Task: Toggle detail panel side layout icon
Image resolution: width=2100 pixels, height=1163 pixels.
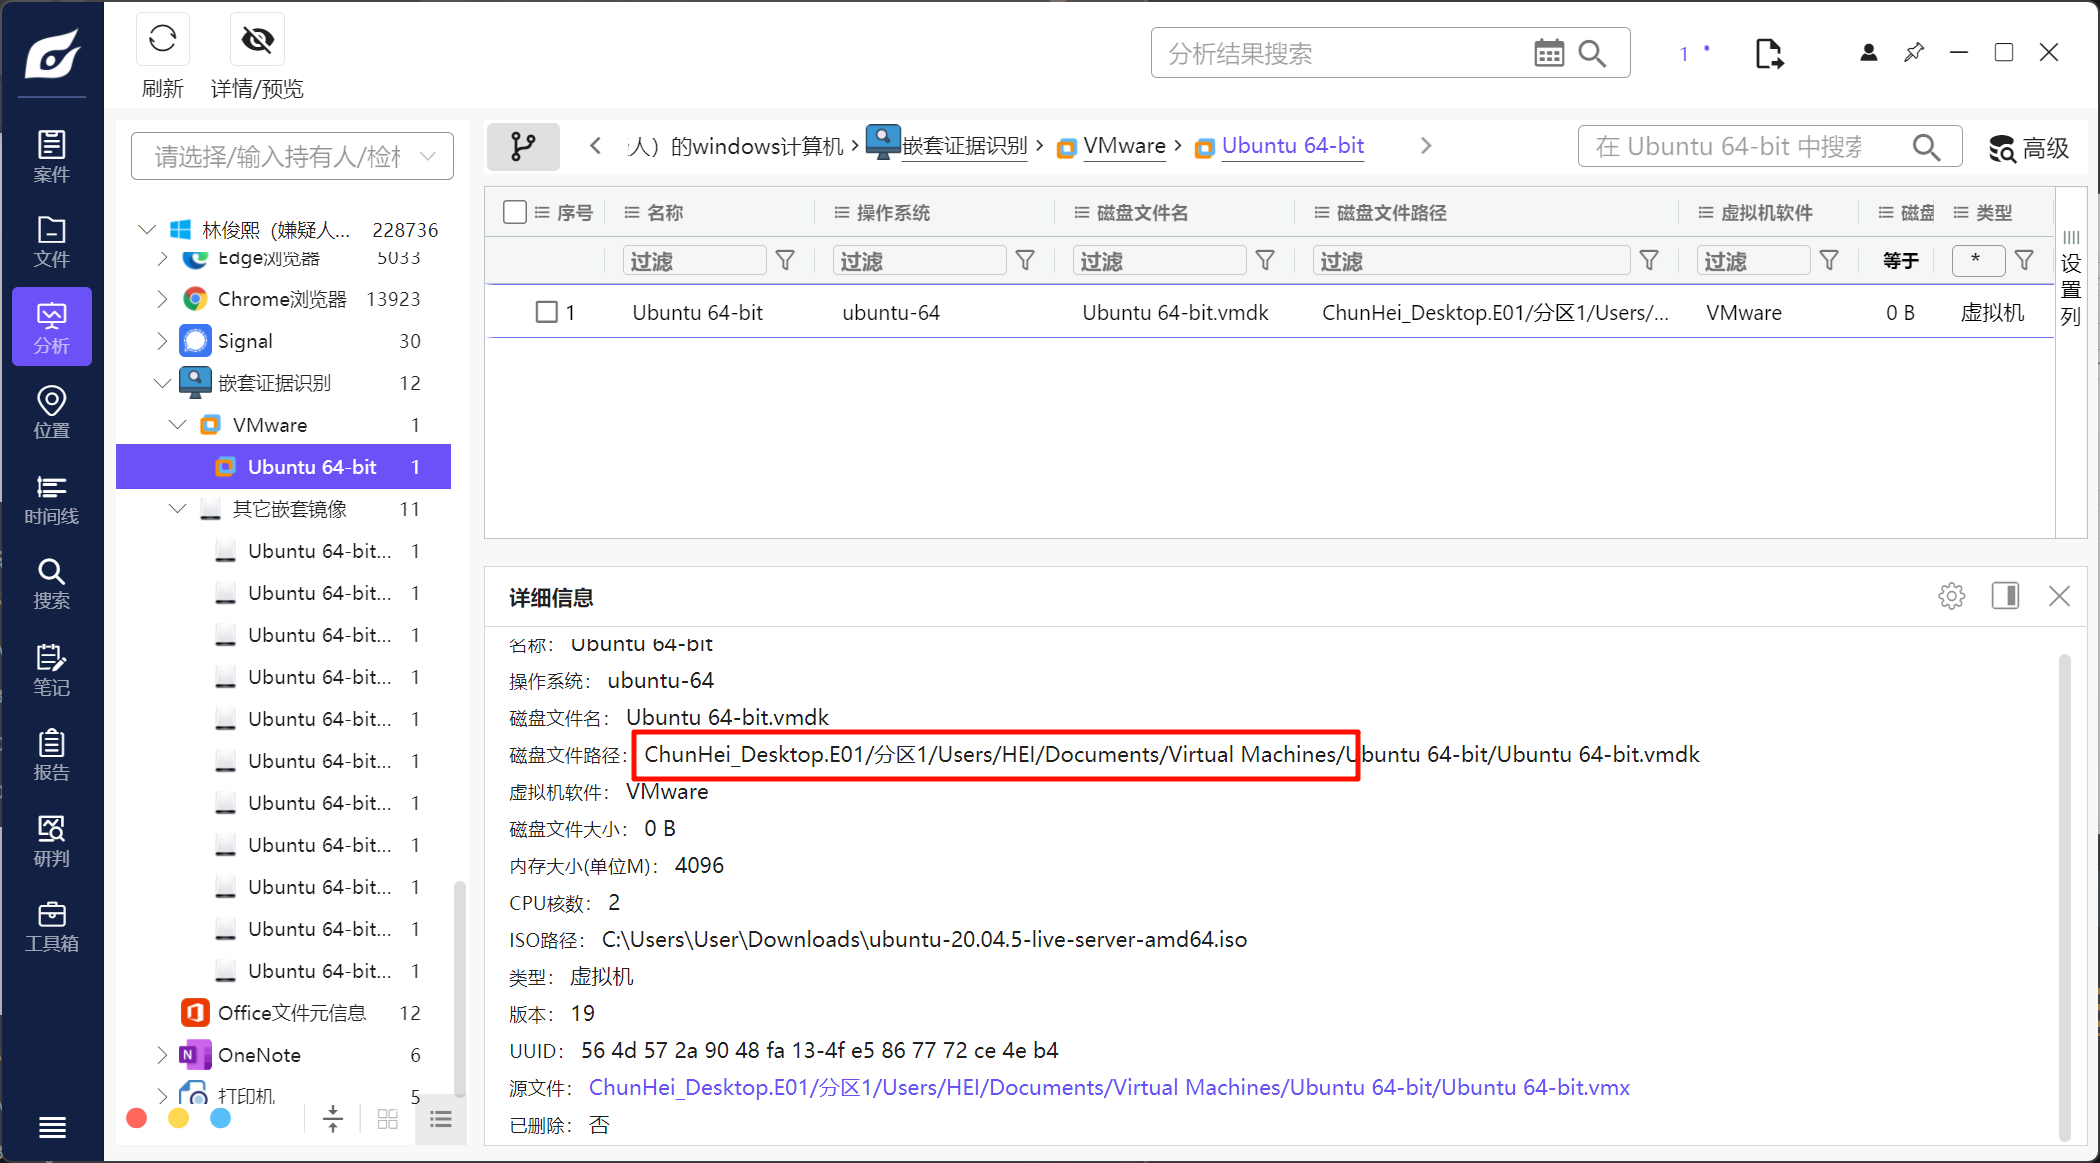Action: point(2005,597)
